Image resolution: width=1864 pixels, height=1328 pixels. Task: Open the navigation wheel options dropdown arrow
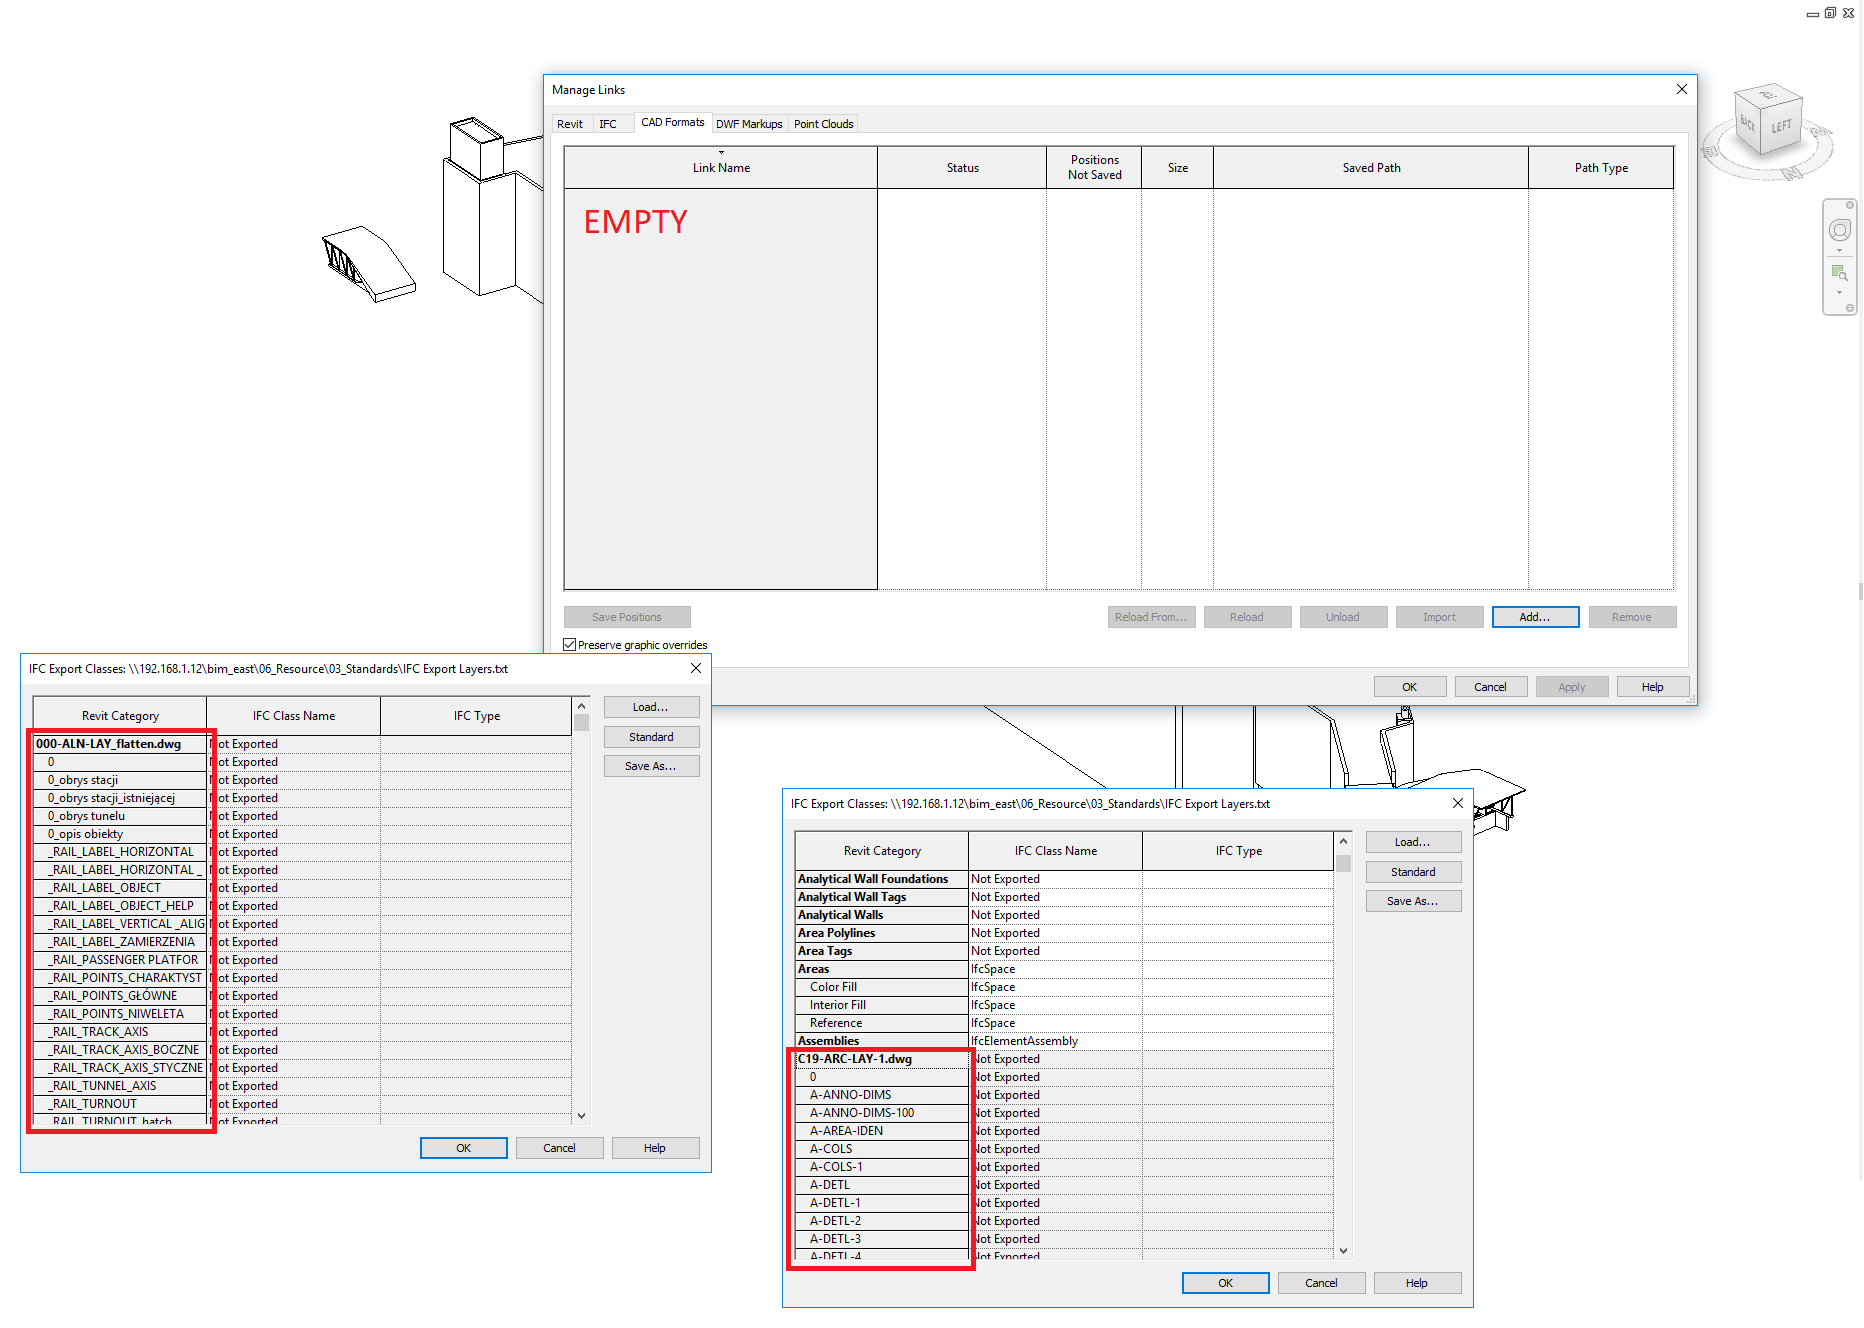click(1840, 250)
